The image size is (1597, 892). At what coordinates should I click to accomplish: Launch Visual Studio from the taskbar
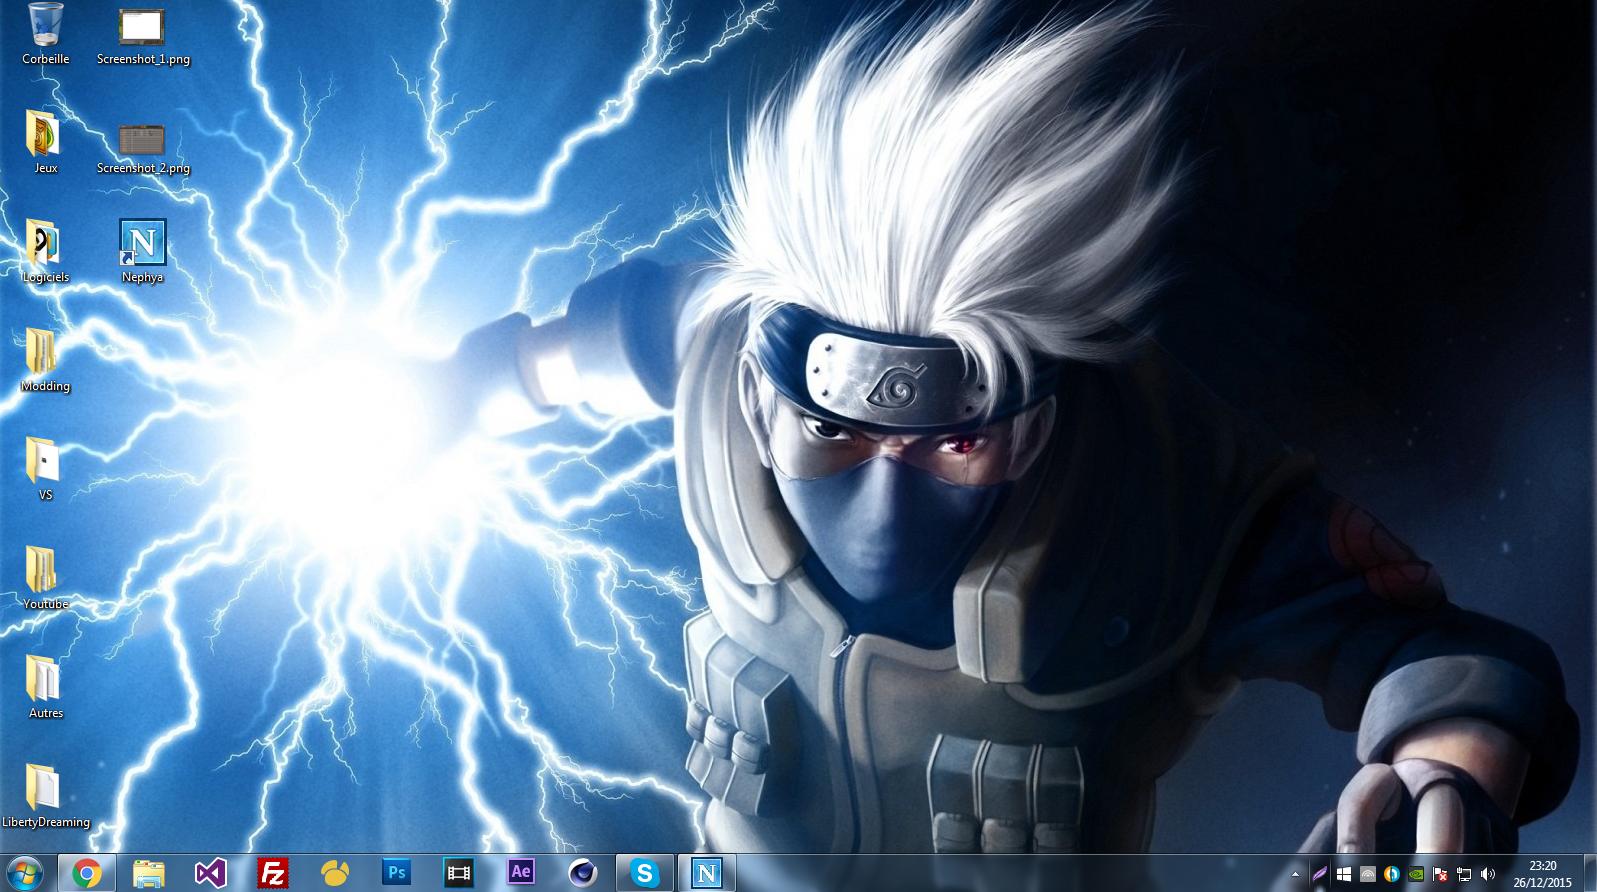[x=211, y=873]
